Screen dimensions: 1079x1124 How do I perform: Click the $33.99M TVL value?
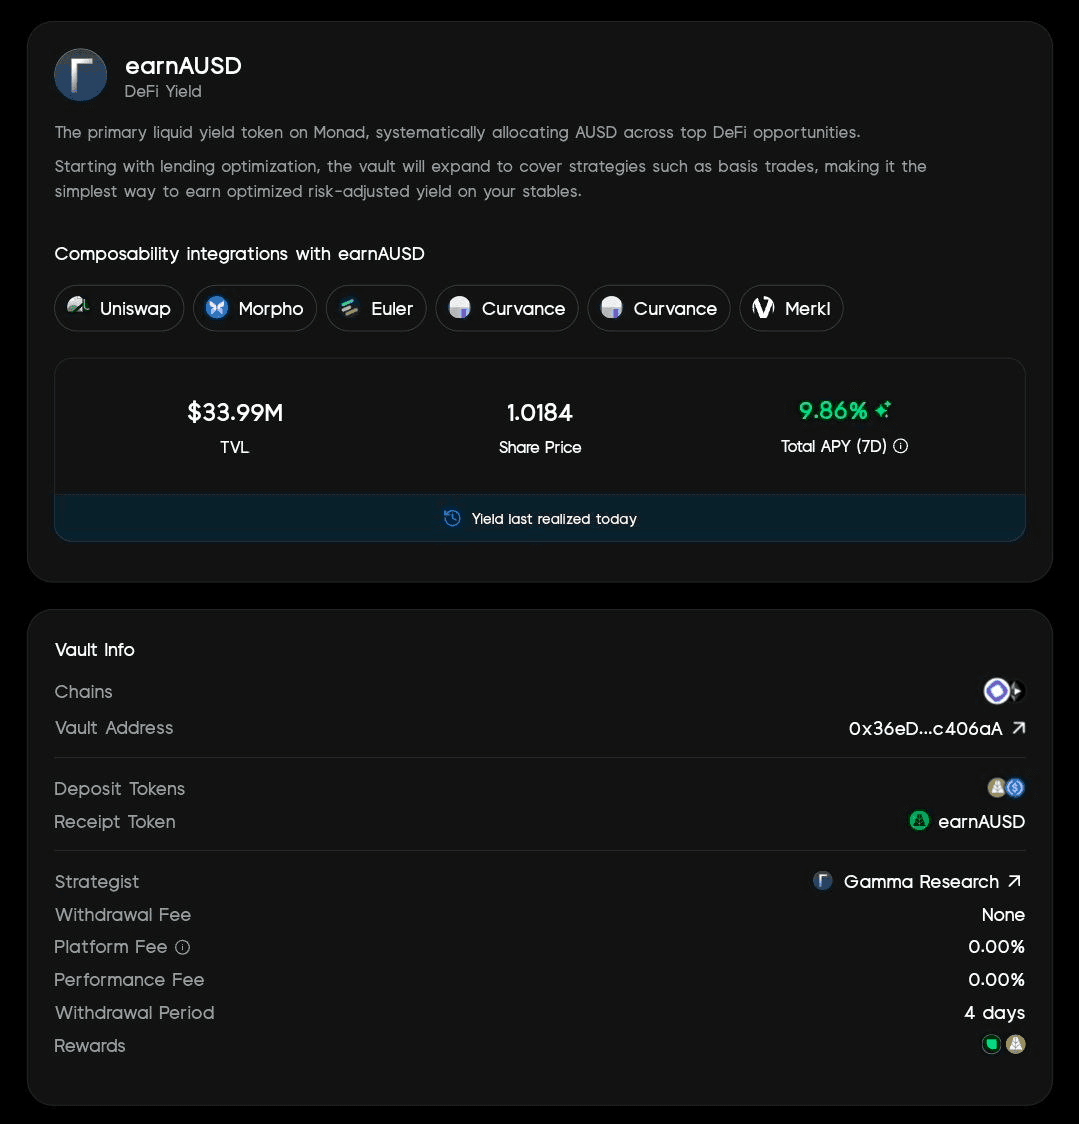click(x=235, y=412)
